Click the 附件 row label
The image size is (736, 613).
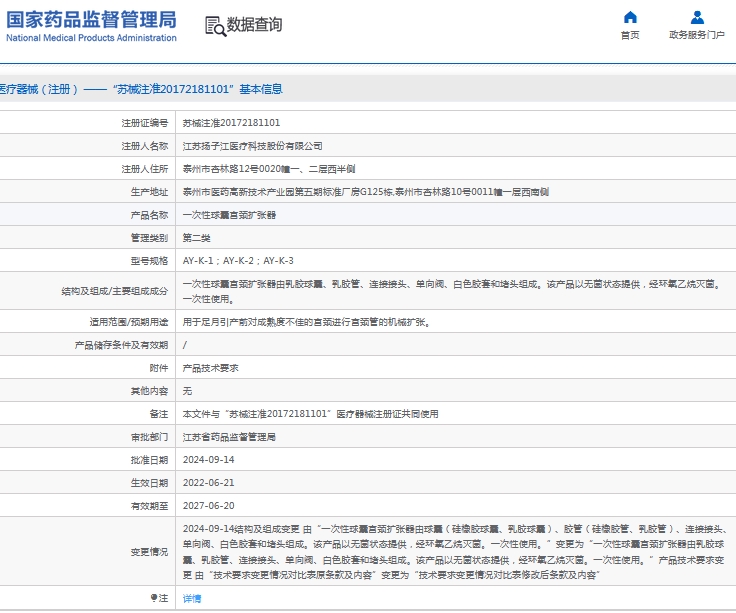click(x=159, y=368)
